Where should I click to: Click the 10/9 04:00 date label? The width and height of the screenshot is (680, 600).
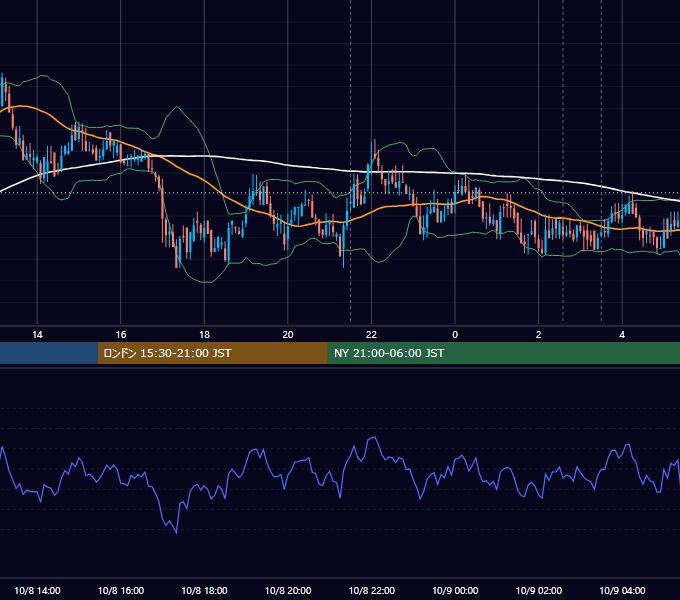pos(622,590)
